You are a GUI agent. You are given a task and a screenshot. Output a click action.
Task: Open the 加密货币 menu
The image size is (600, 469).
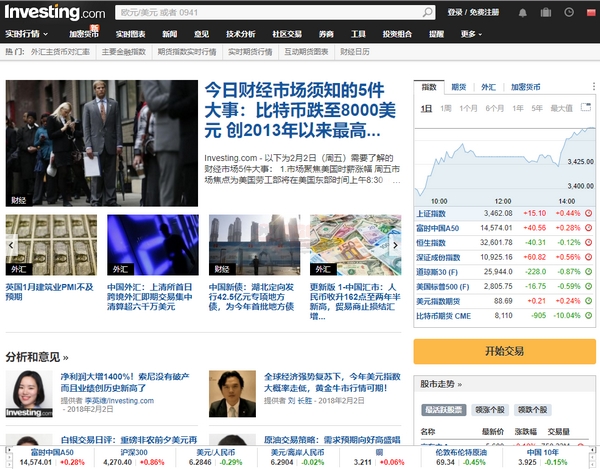[84, 34]
